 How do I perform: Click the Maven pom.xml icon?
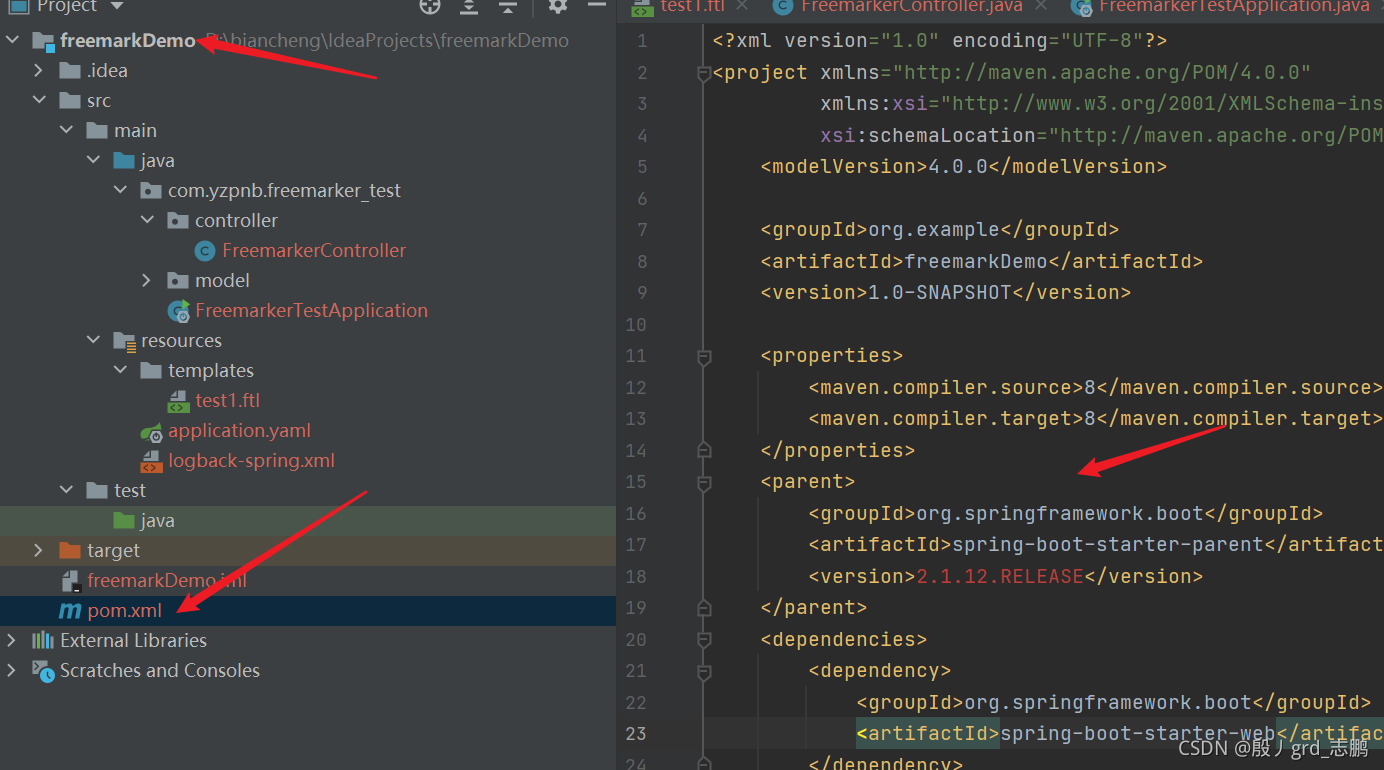coord(70,611)
